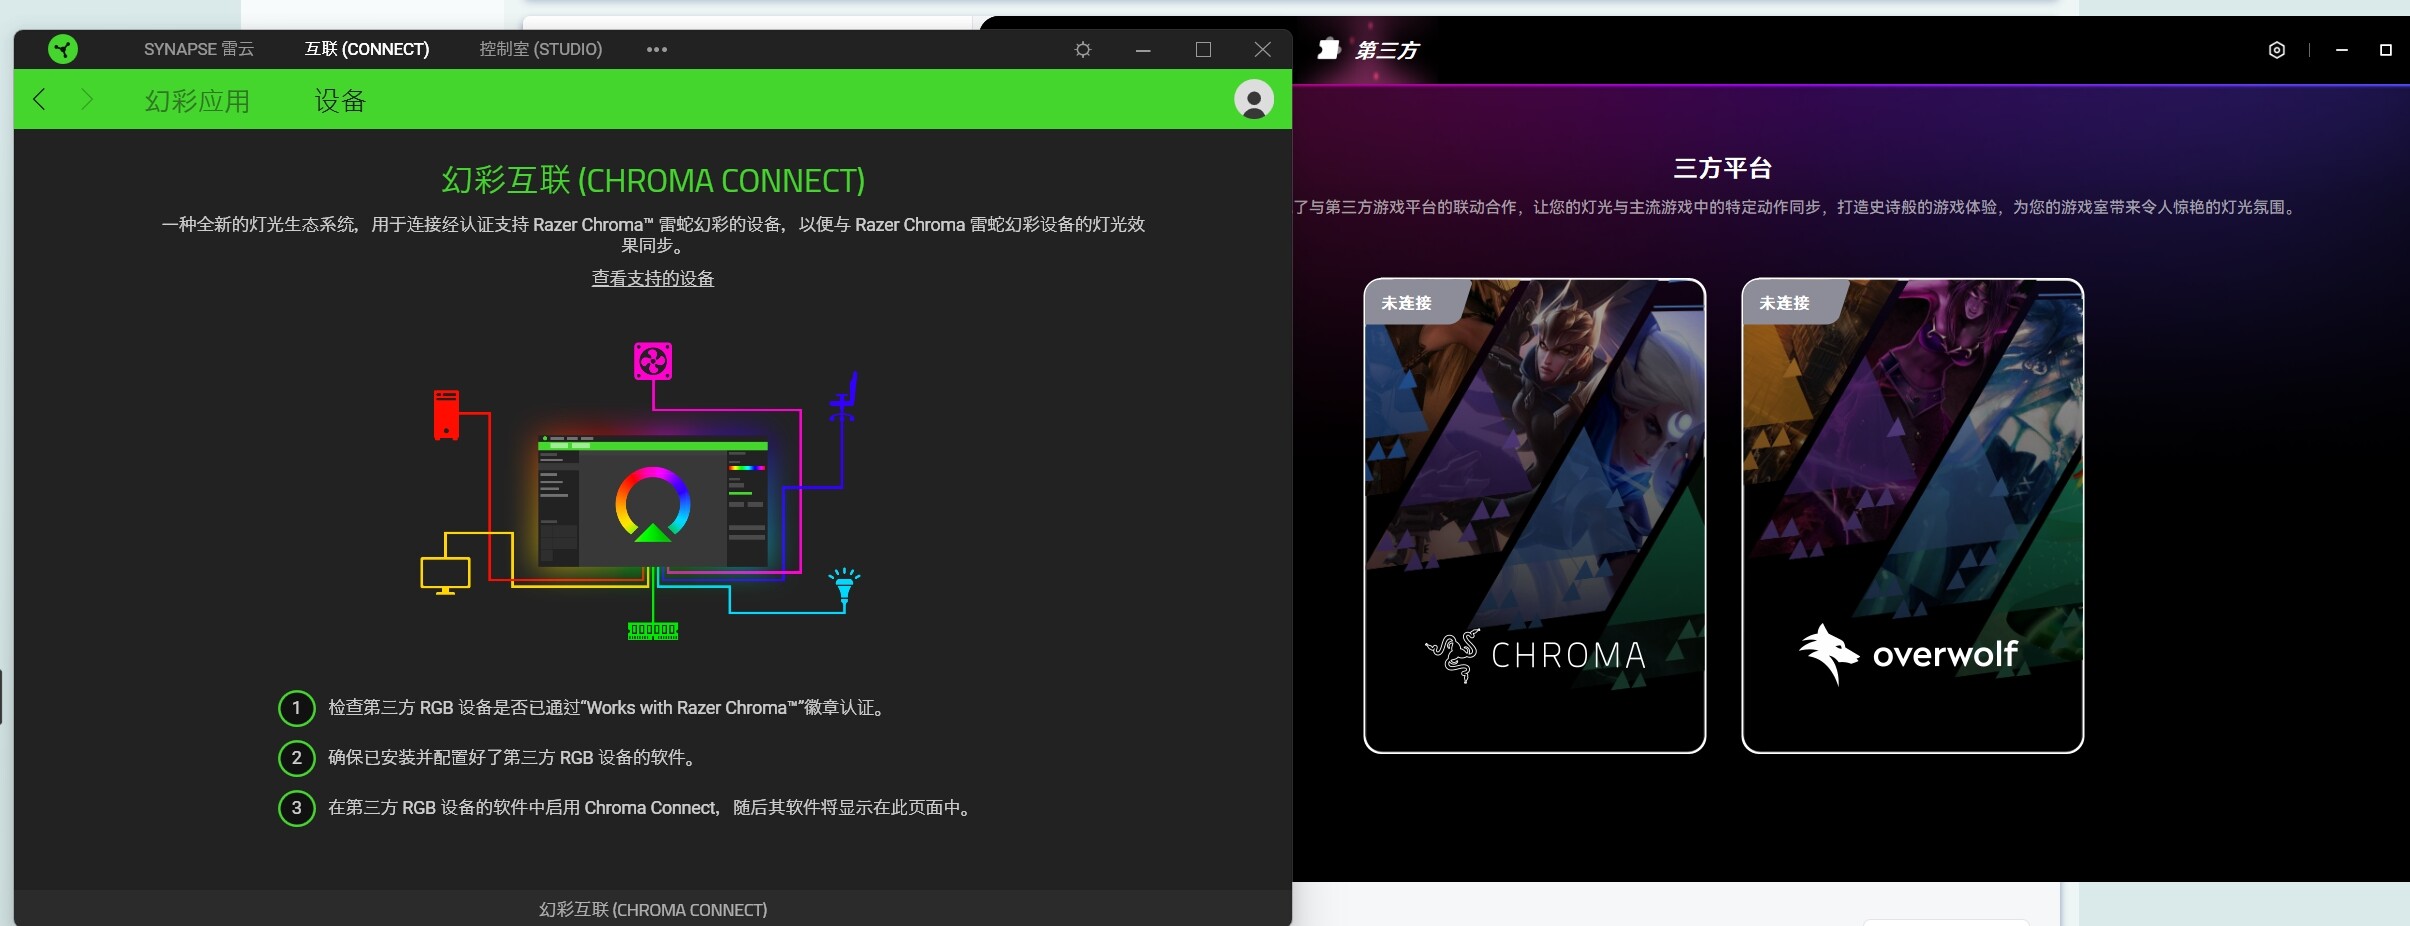Click the red PC tower icon
Screen dimensions: 2410x926
coord(446,415)
